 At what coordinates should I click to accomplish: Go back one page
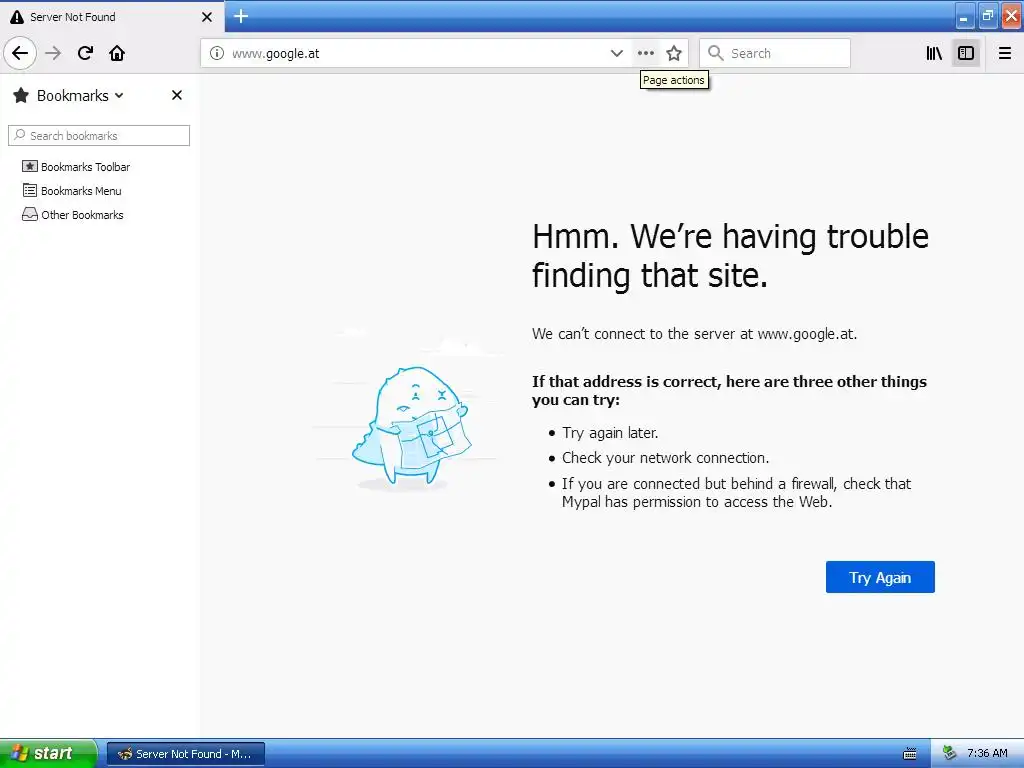[20, 53]
